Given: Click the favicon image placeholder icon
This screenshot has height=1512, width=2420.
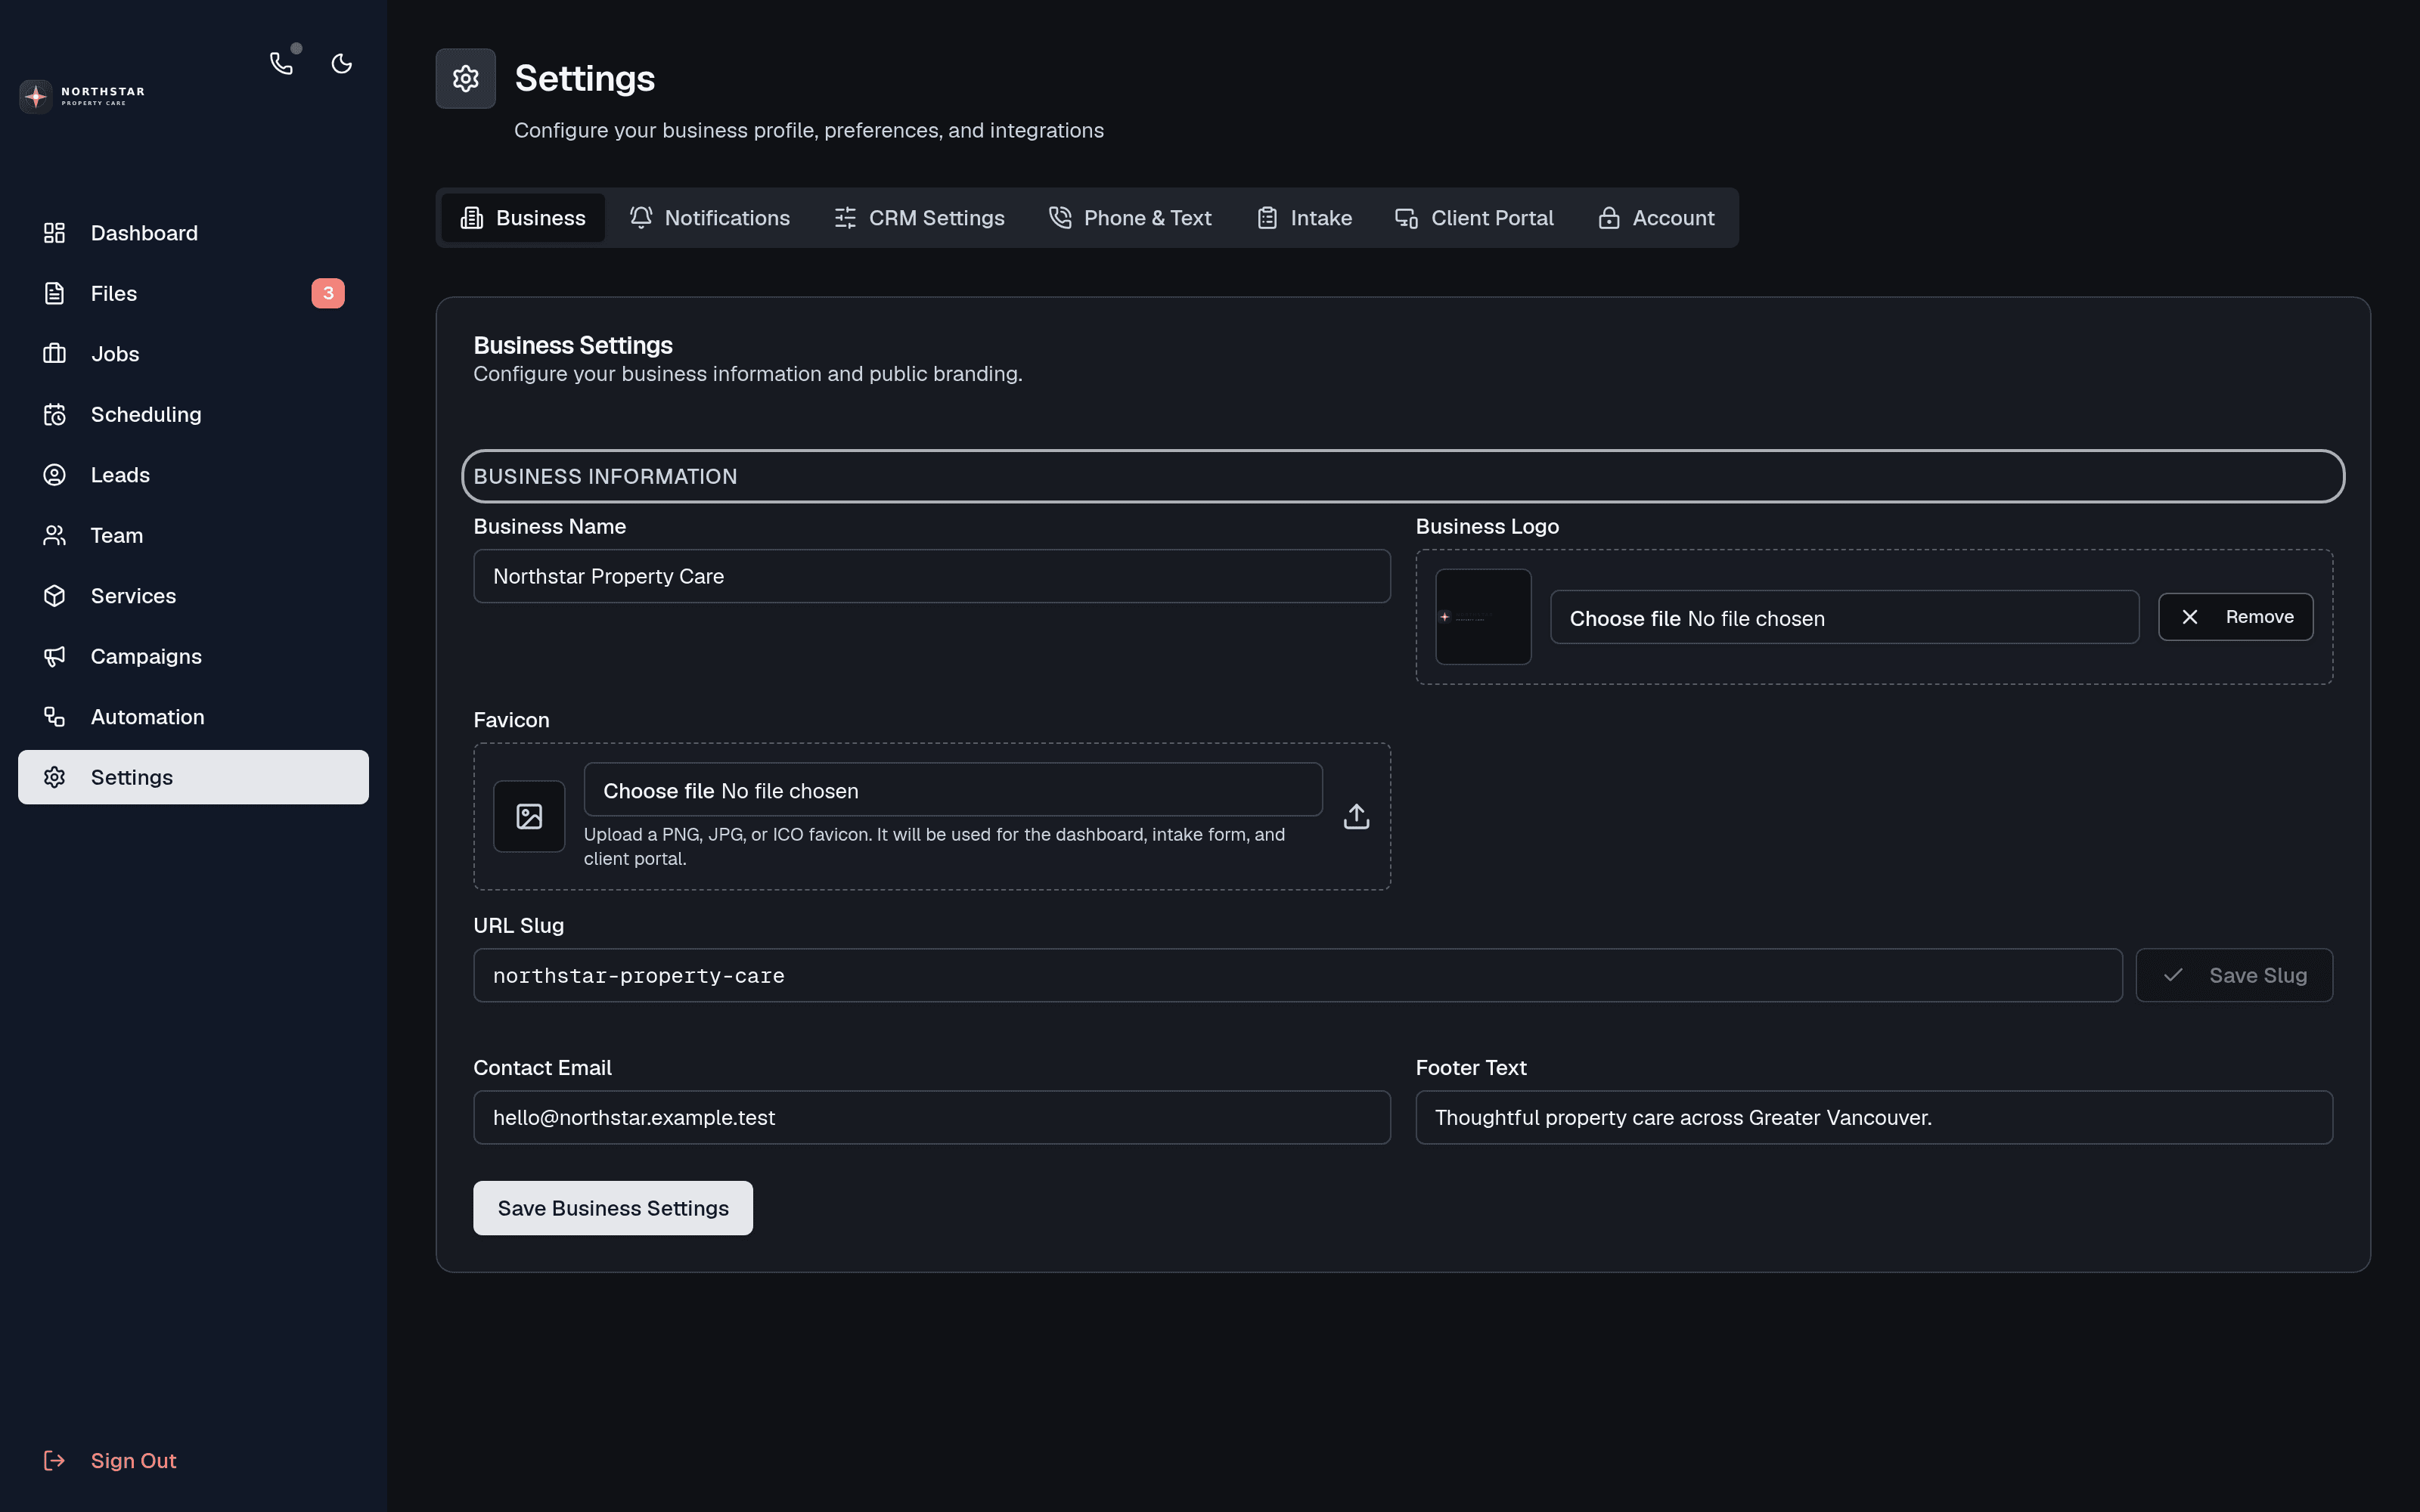Looking at the screenshot, I should 529,816.
